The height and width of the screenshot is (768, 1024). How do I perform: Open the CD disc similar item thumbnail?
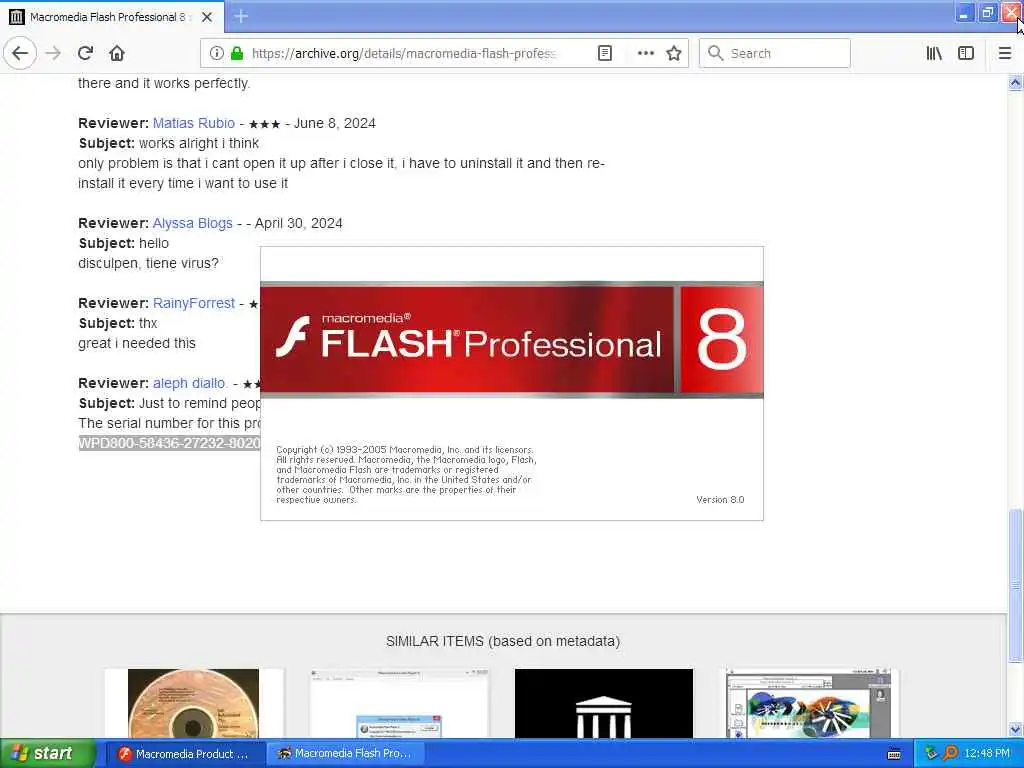tap(193, 703)
